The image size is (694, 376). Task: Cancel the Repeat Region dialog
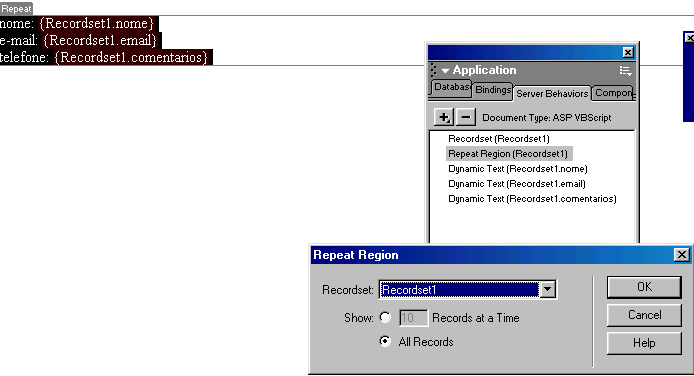tap(644, 315)
